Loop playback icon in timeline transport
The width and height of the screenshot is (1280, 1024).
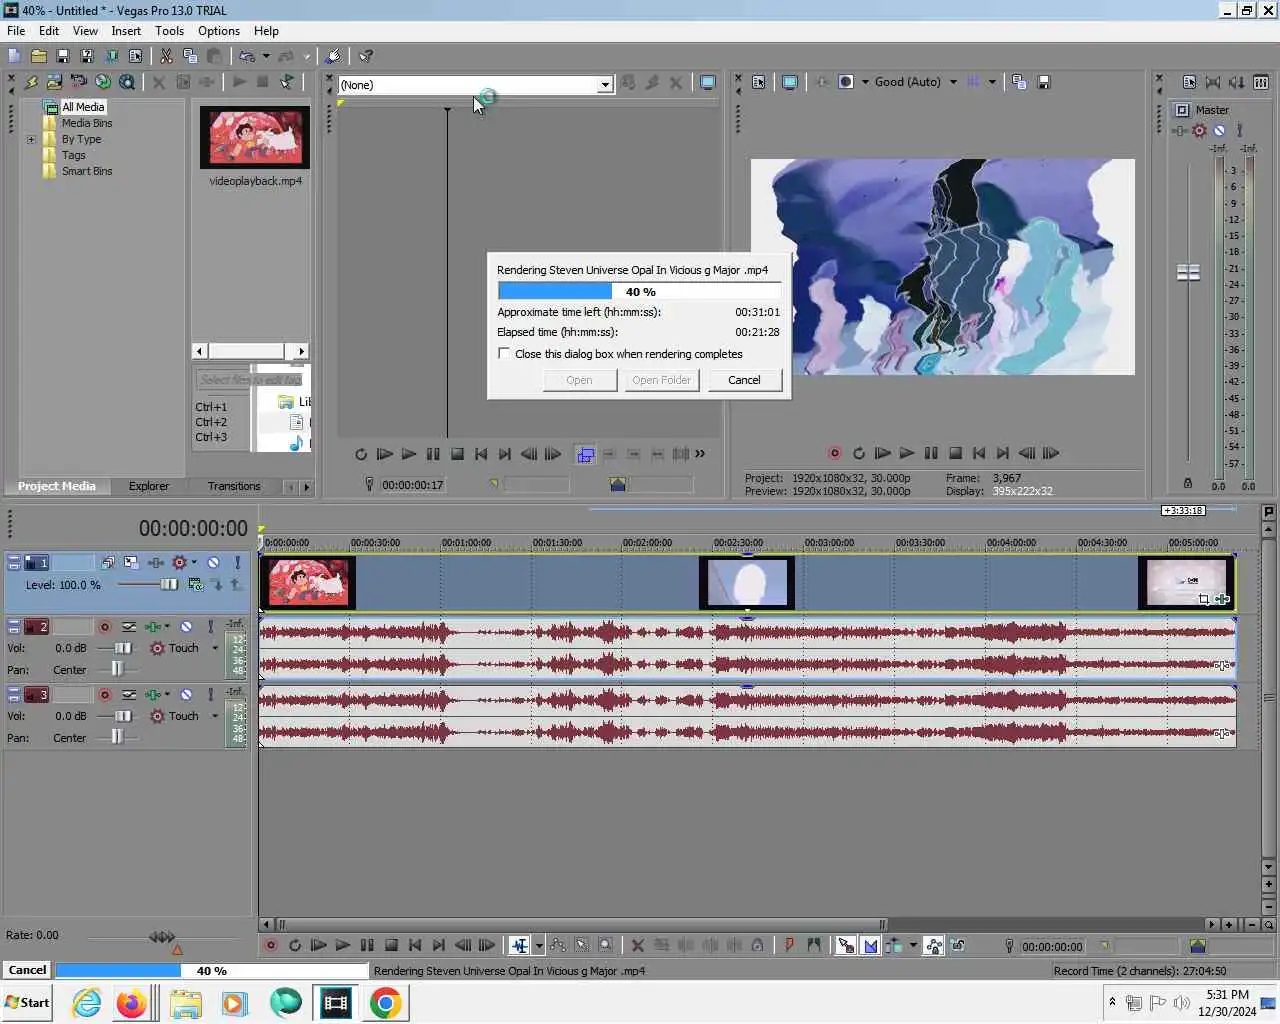click(295, 945)
